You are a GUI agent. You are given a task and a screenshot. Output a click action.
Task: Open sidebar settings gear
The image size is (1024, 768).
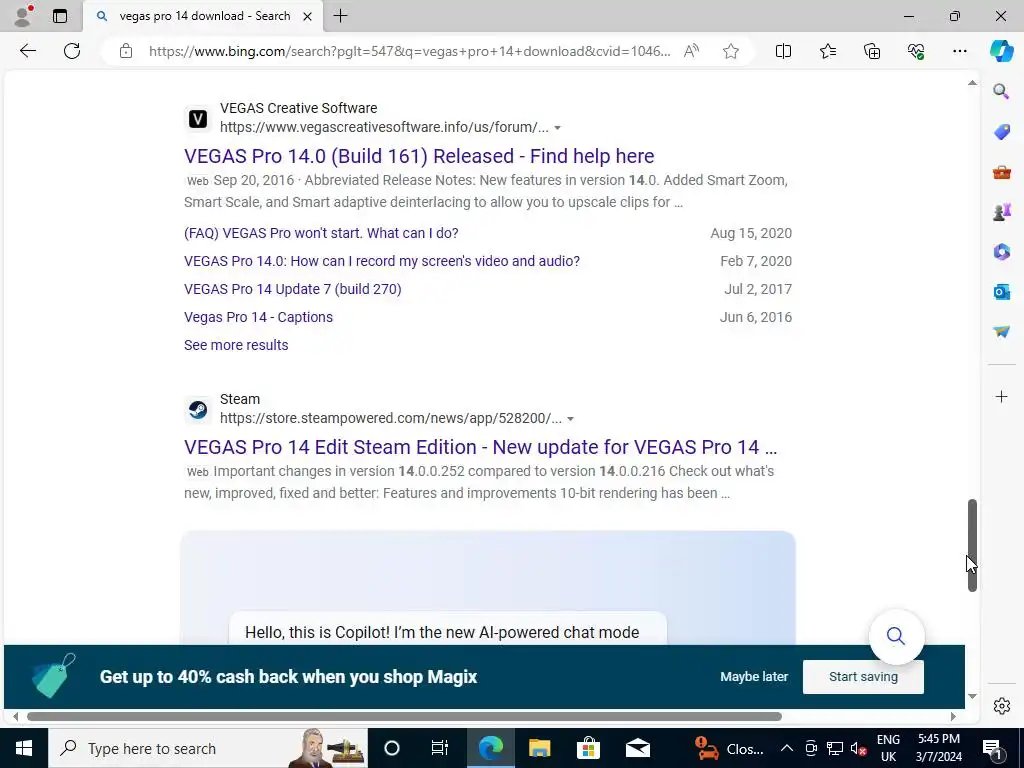point(1001,705)
